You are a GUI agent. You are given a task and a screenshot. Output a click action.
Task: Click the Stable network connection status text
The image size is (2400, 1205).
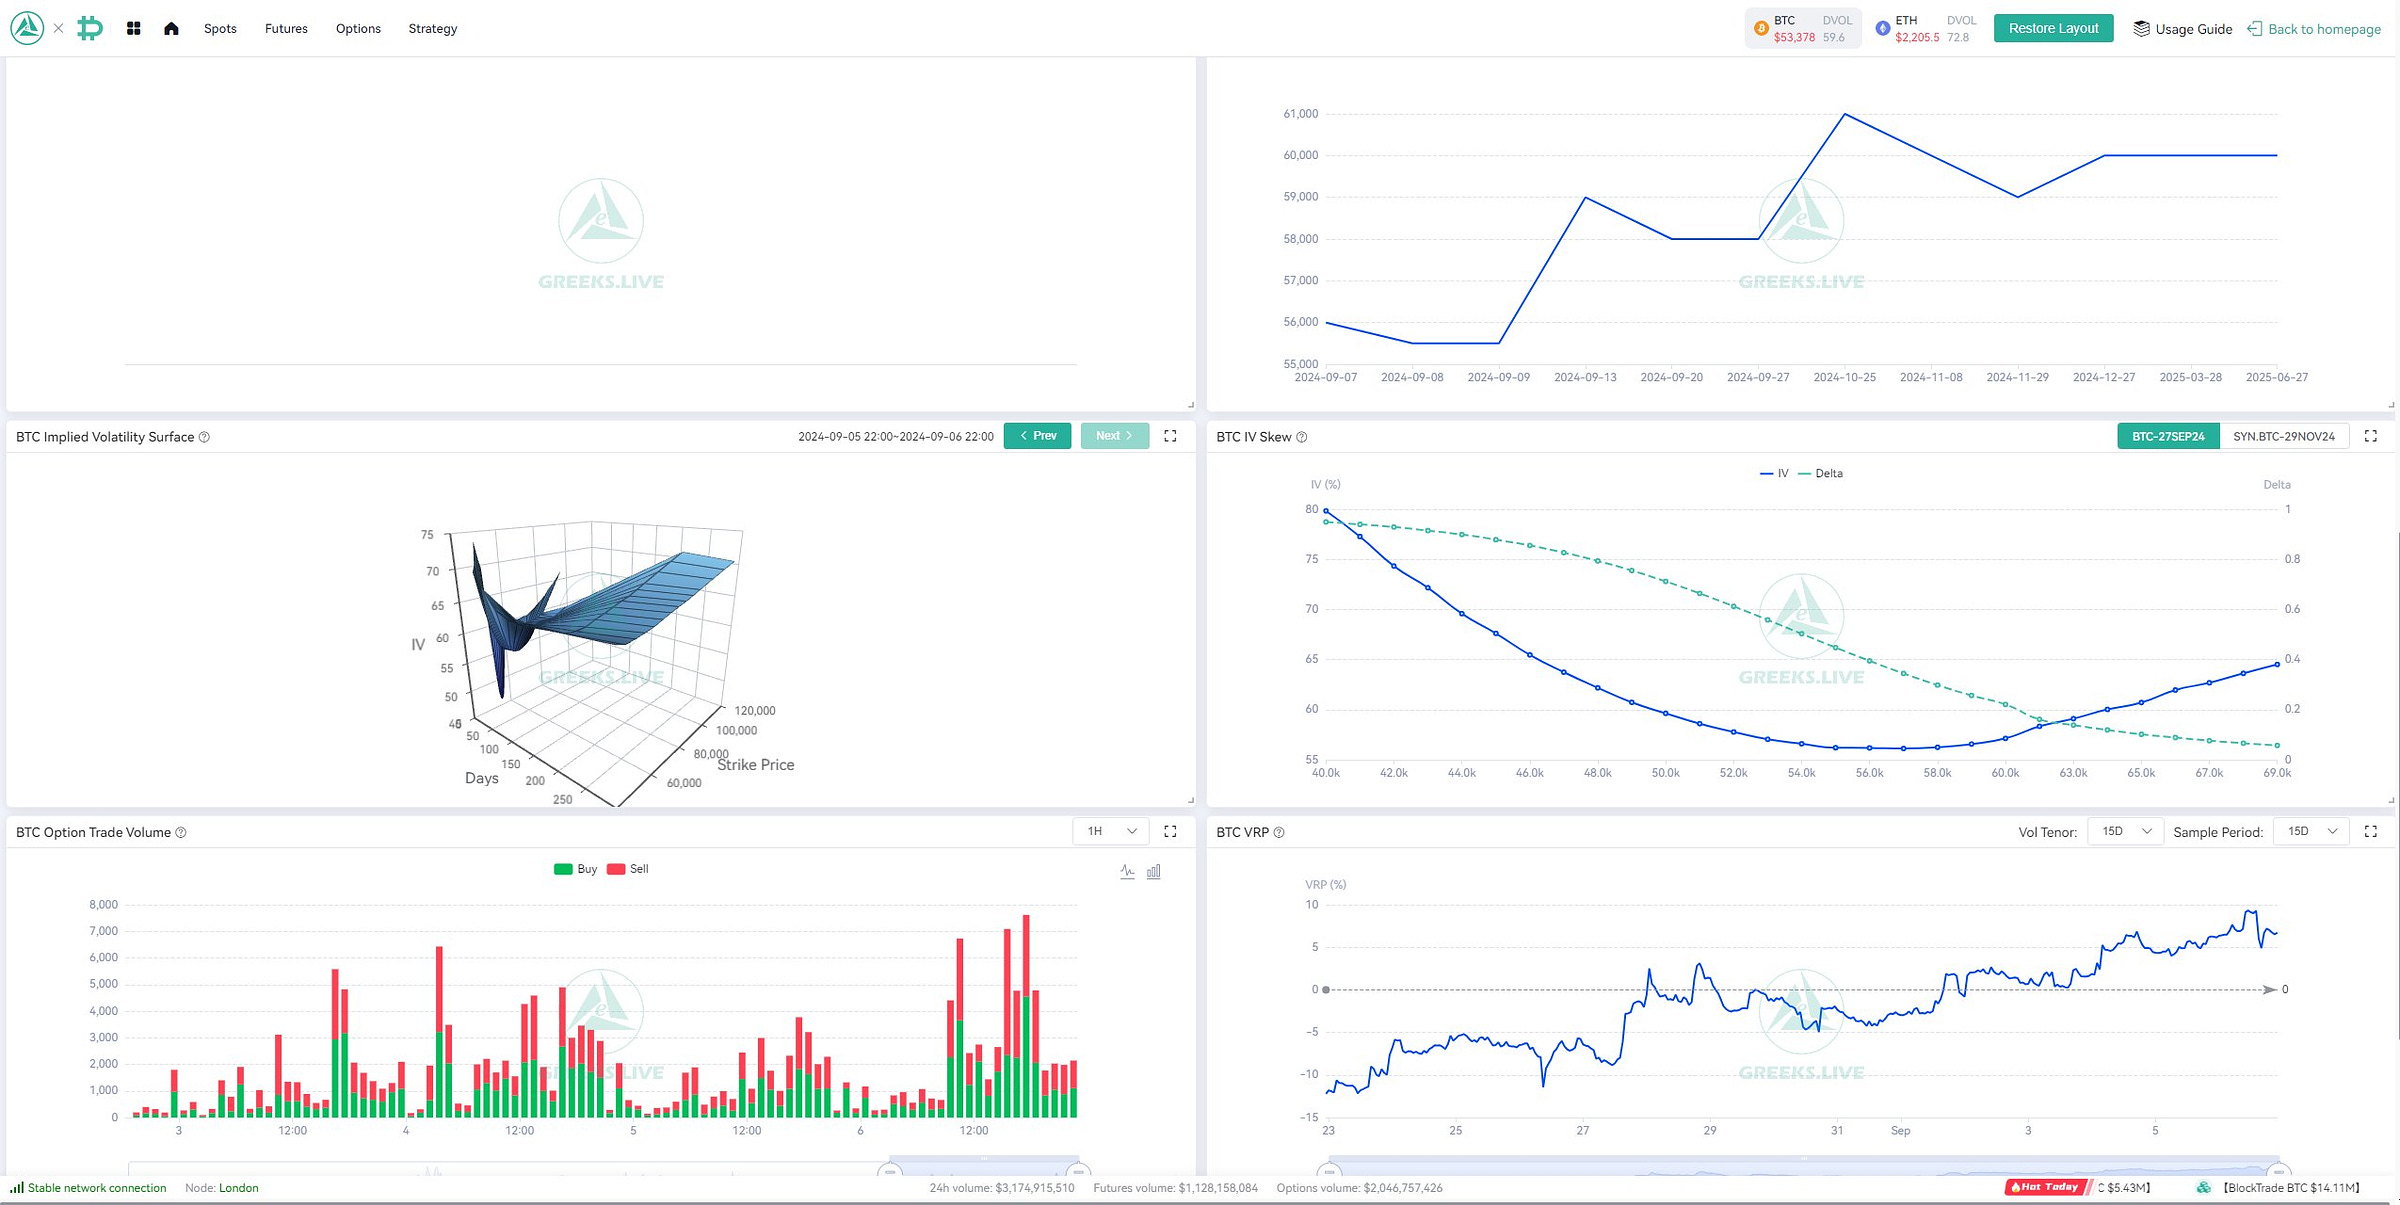pyautogui.click(x=97, y=1188)
